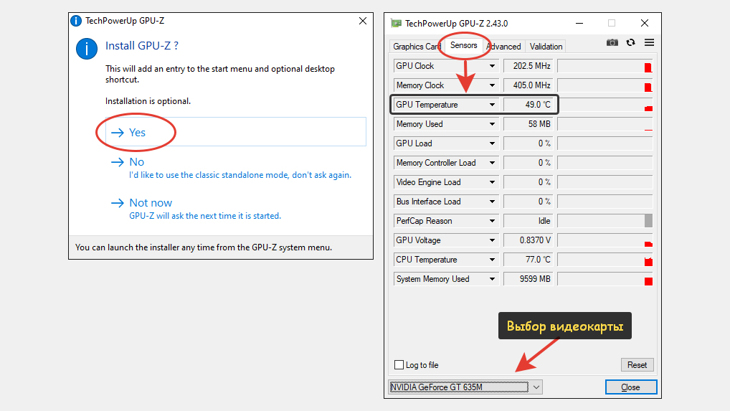730x411 pixels.
Task: Open the GPU Load sensor dropdown
Action: click(x=492, y=143)
